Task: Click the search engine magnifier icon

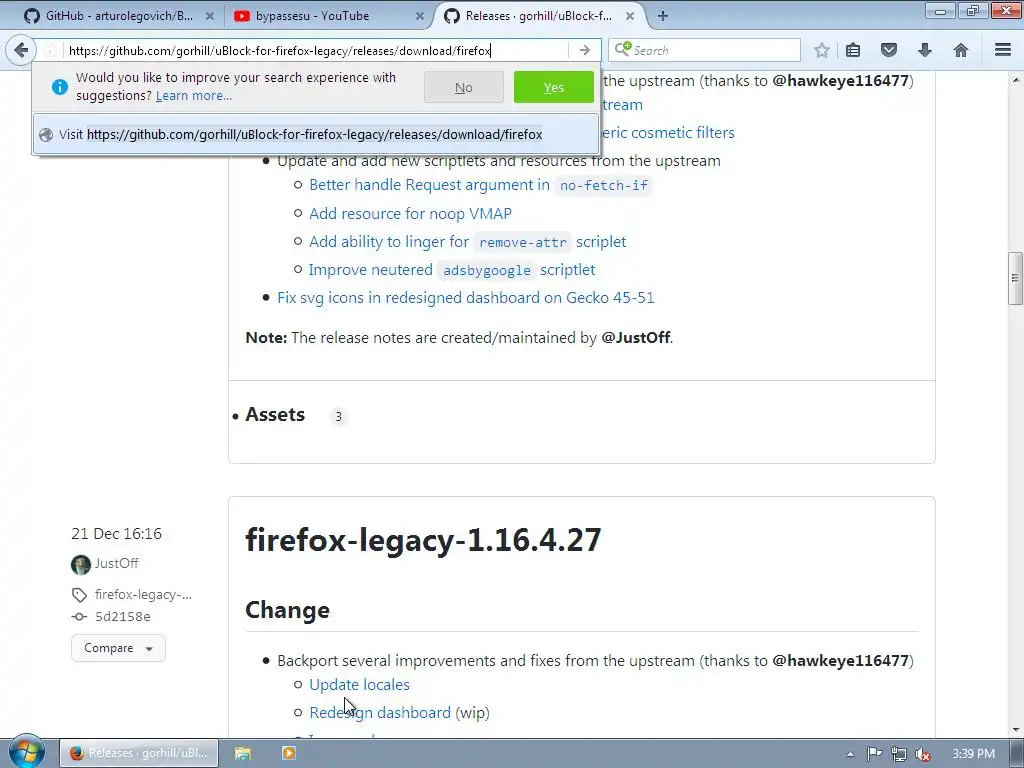Action: (622, 50)
